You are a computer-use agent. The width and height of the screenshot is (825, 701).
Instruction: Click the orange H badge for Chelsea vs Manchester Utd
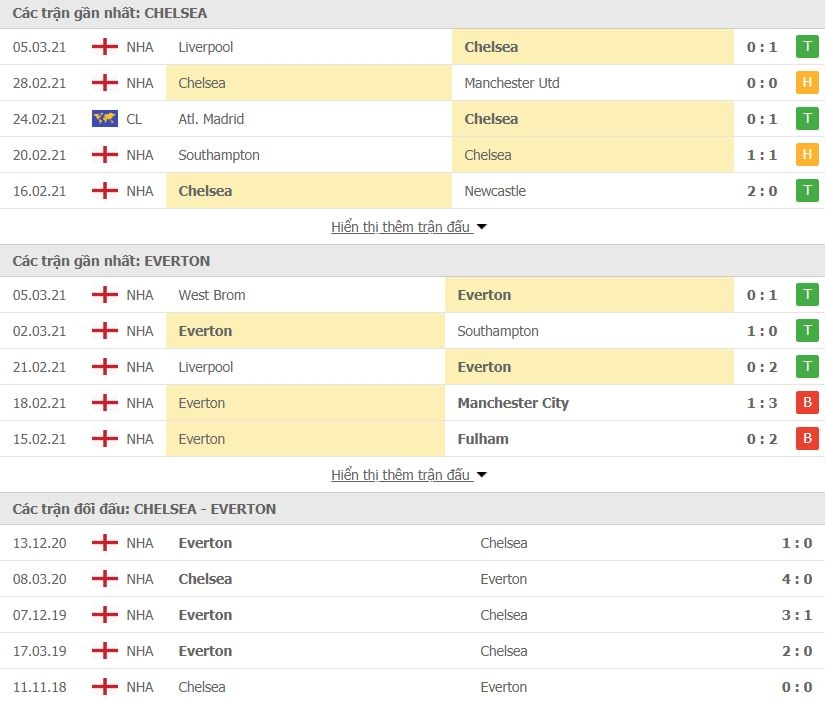pyautogui.click(x=807, y=83)
